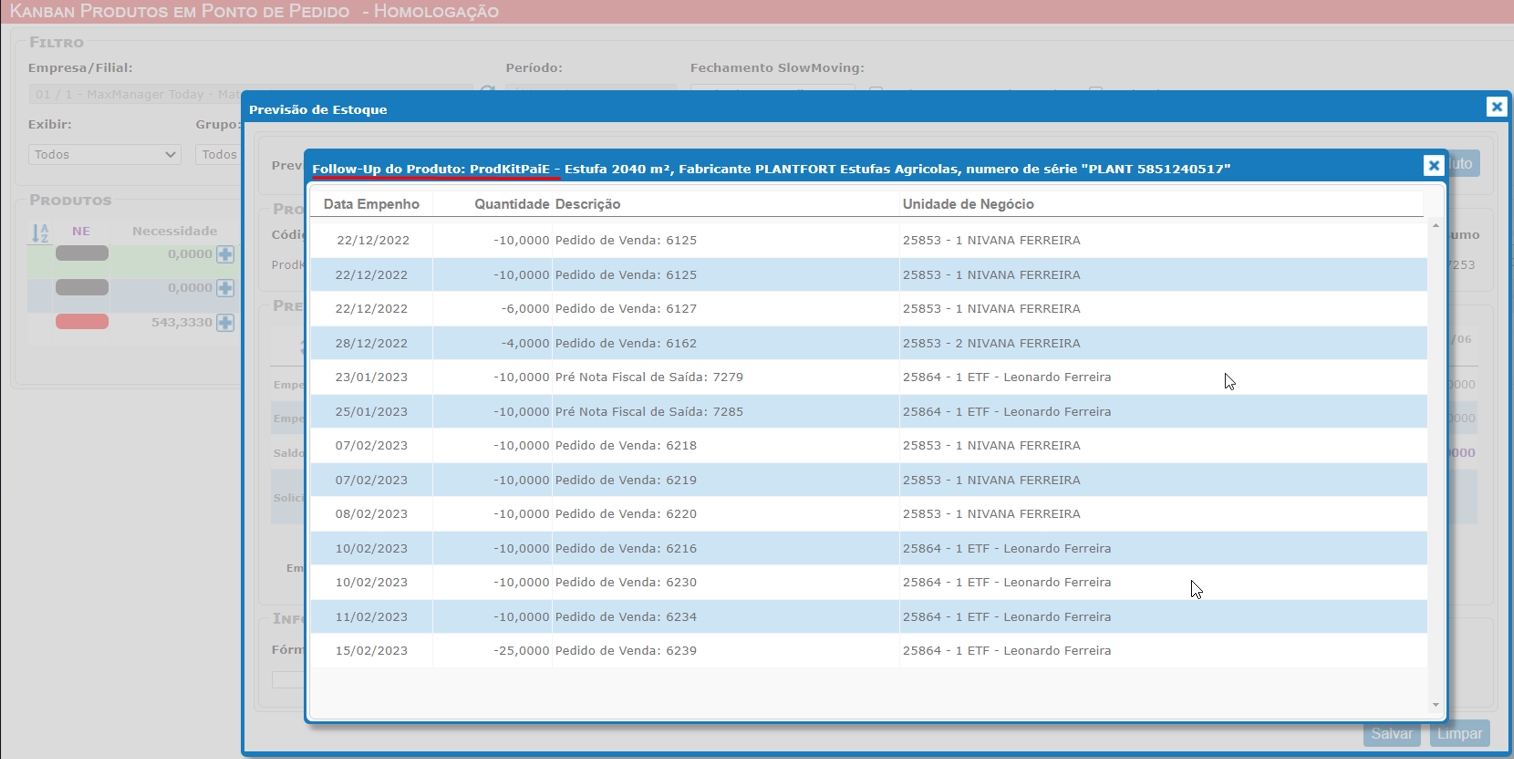Click the A-Z sort icon in Produtos

(40, 233)
